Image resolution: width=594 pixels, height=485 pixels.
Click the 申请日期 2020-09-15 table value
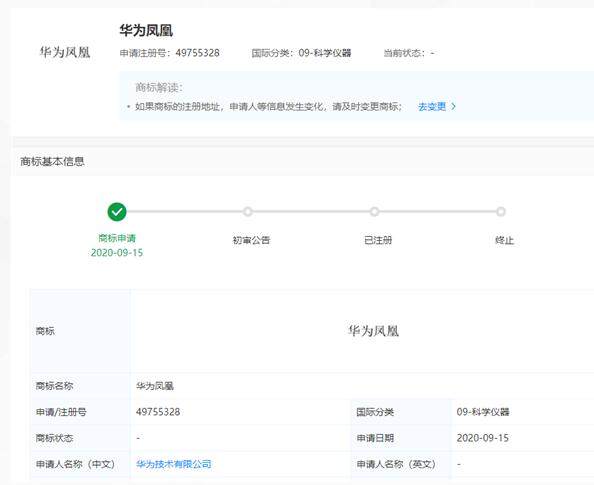(x=483, y=438)
